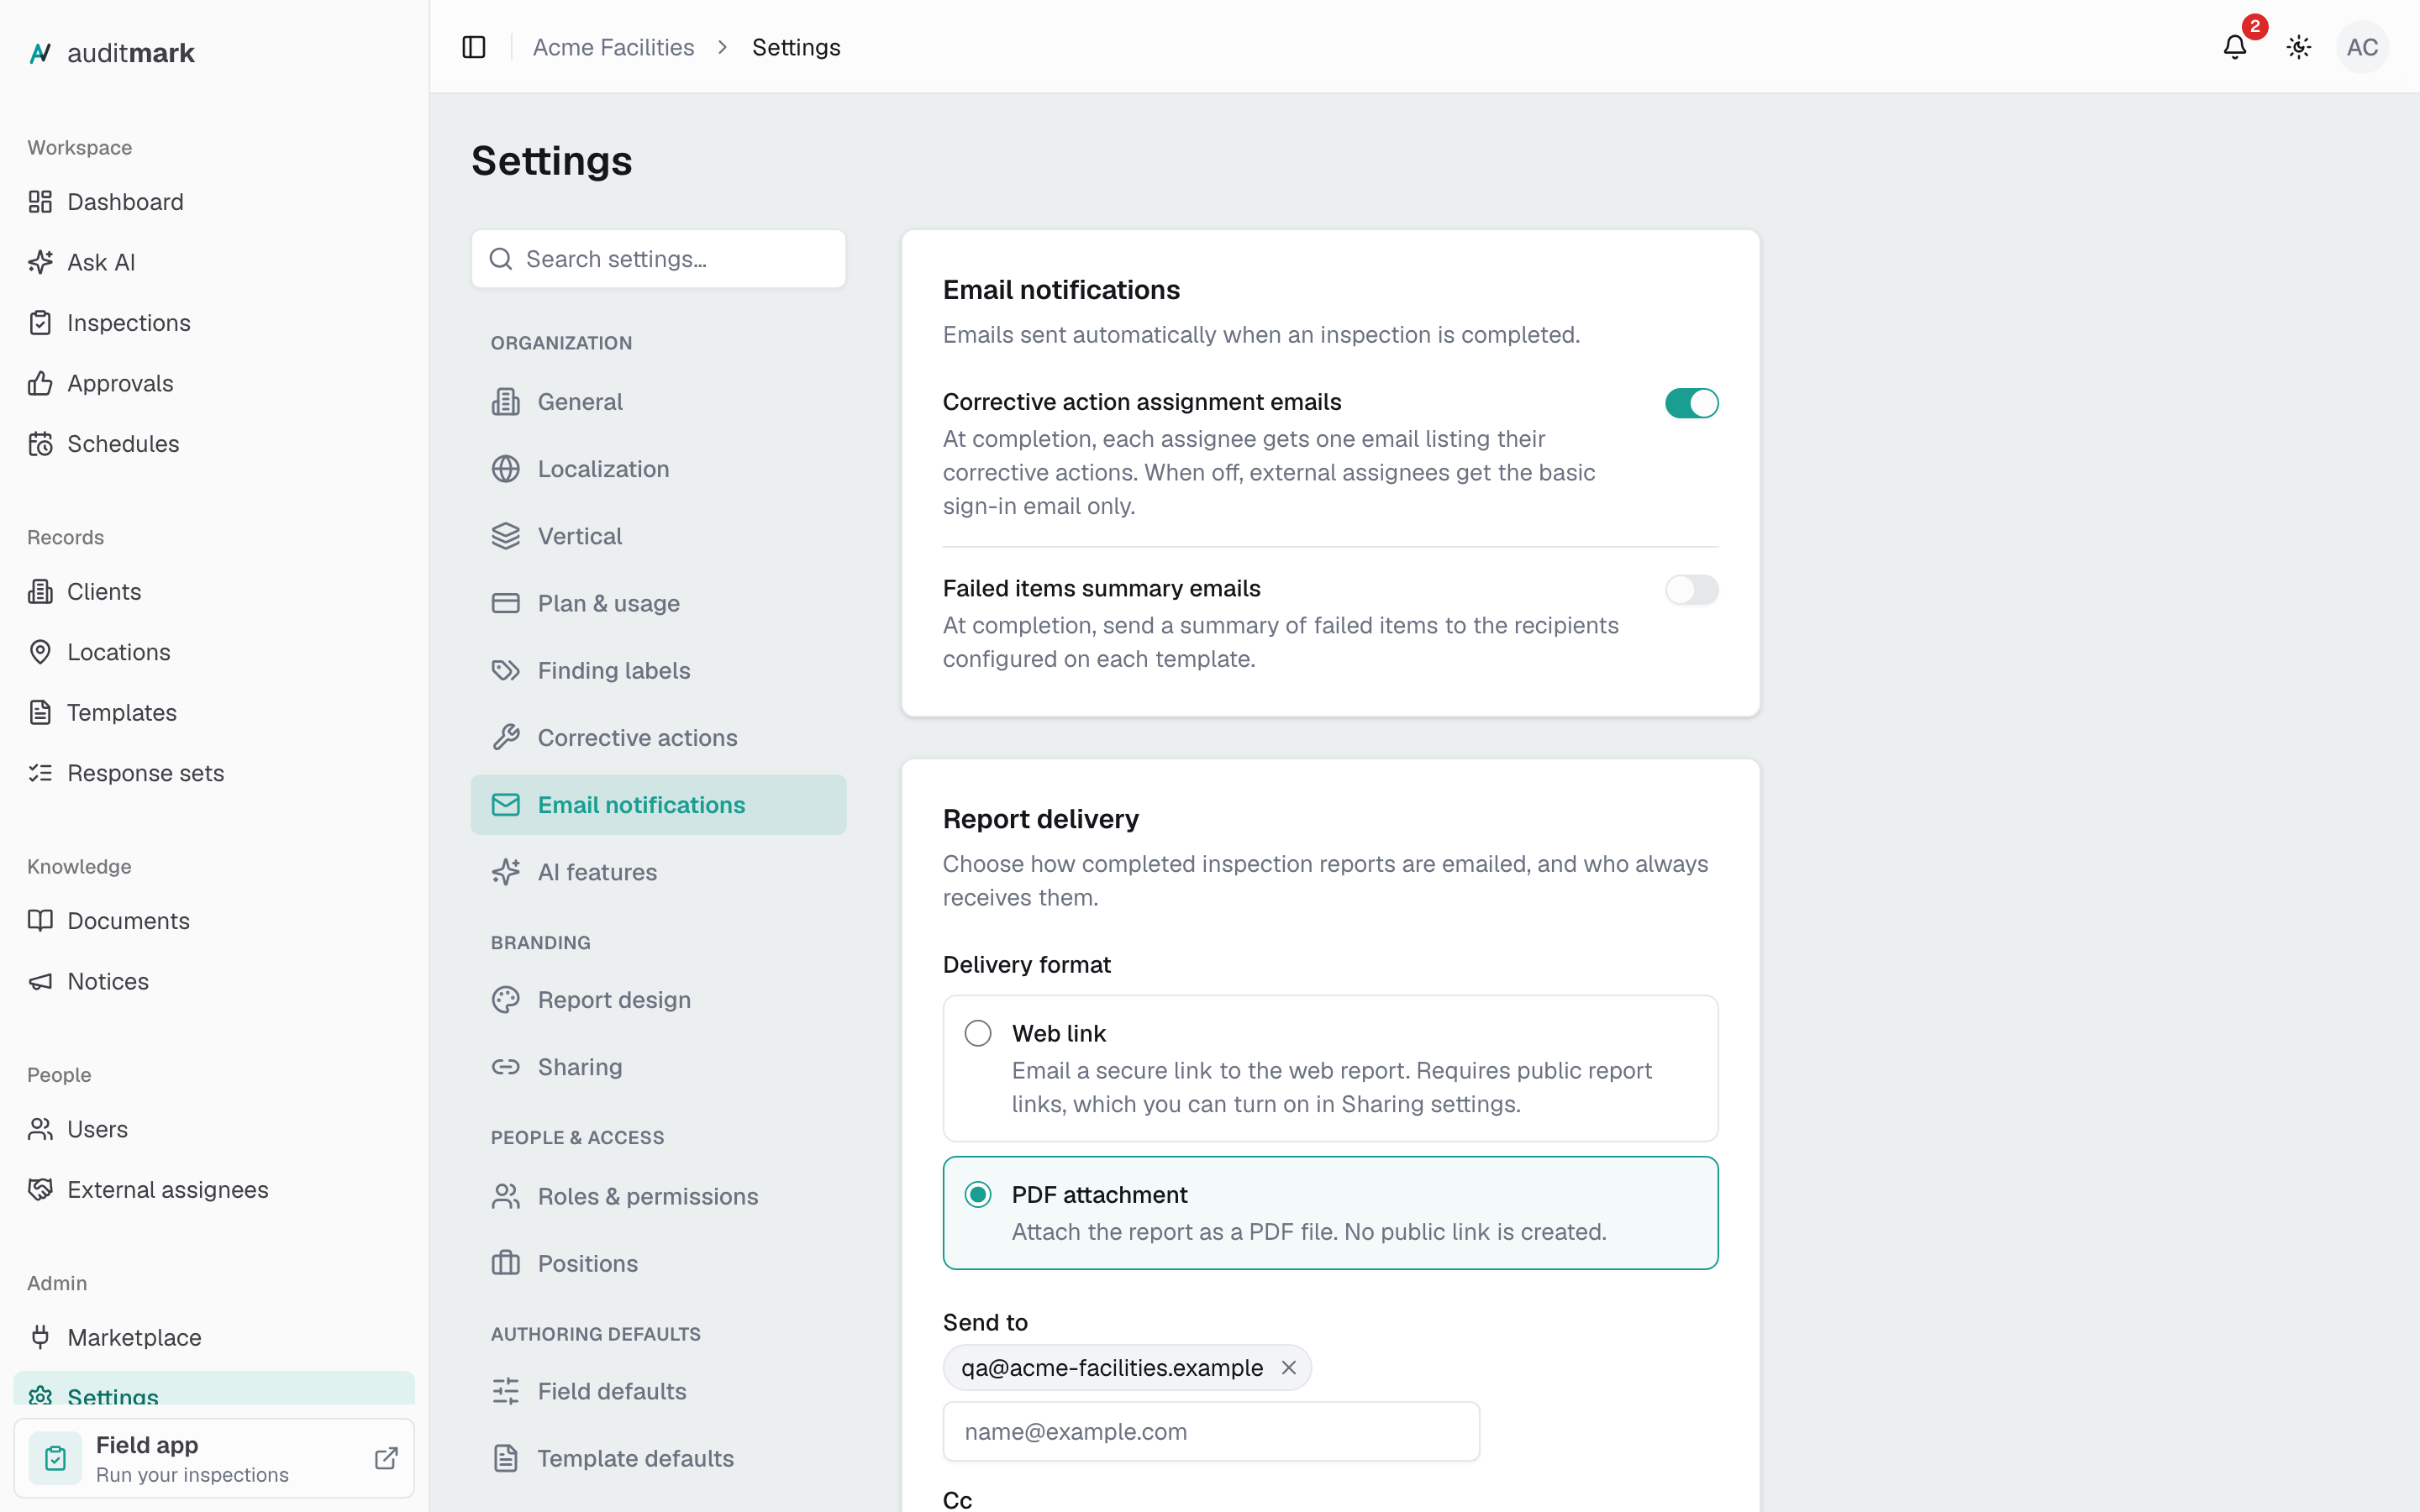Open Field app external link icon

386,1458
